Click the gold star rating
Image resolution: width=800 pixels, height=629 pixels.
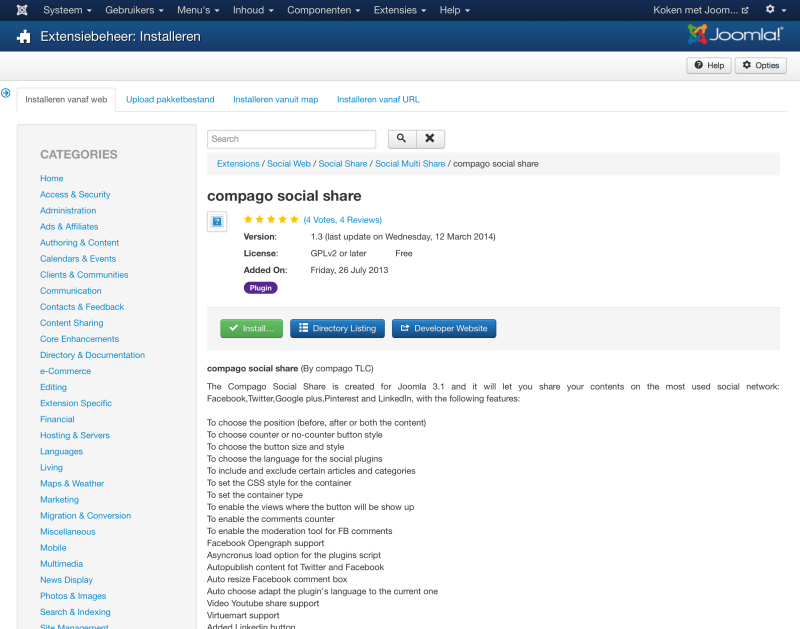click(x=271, y=219)
